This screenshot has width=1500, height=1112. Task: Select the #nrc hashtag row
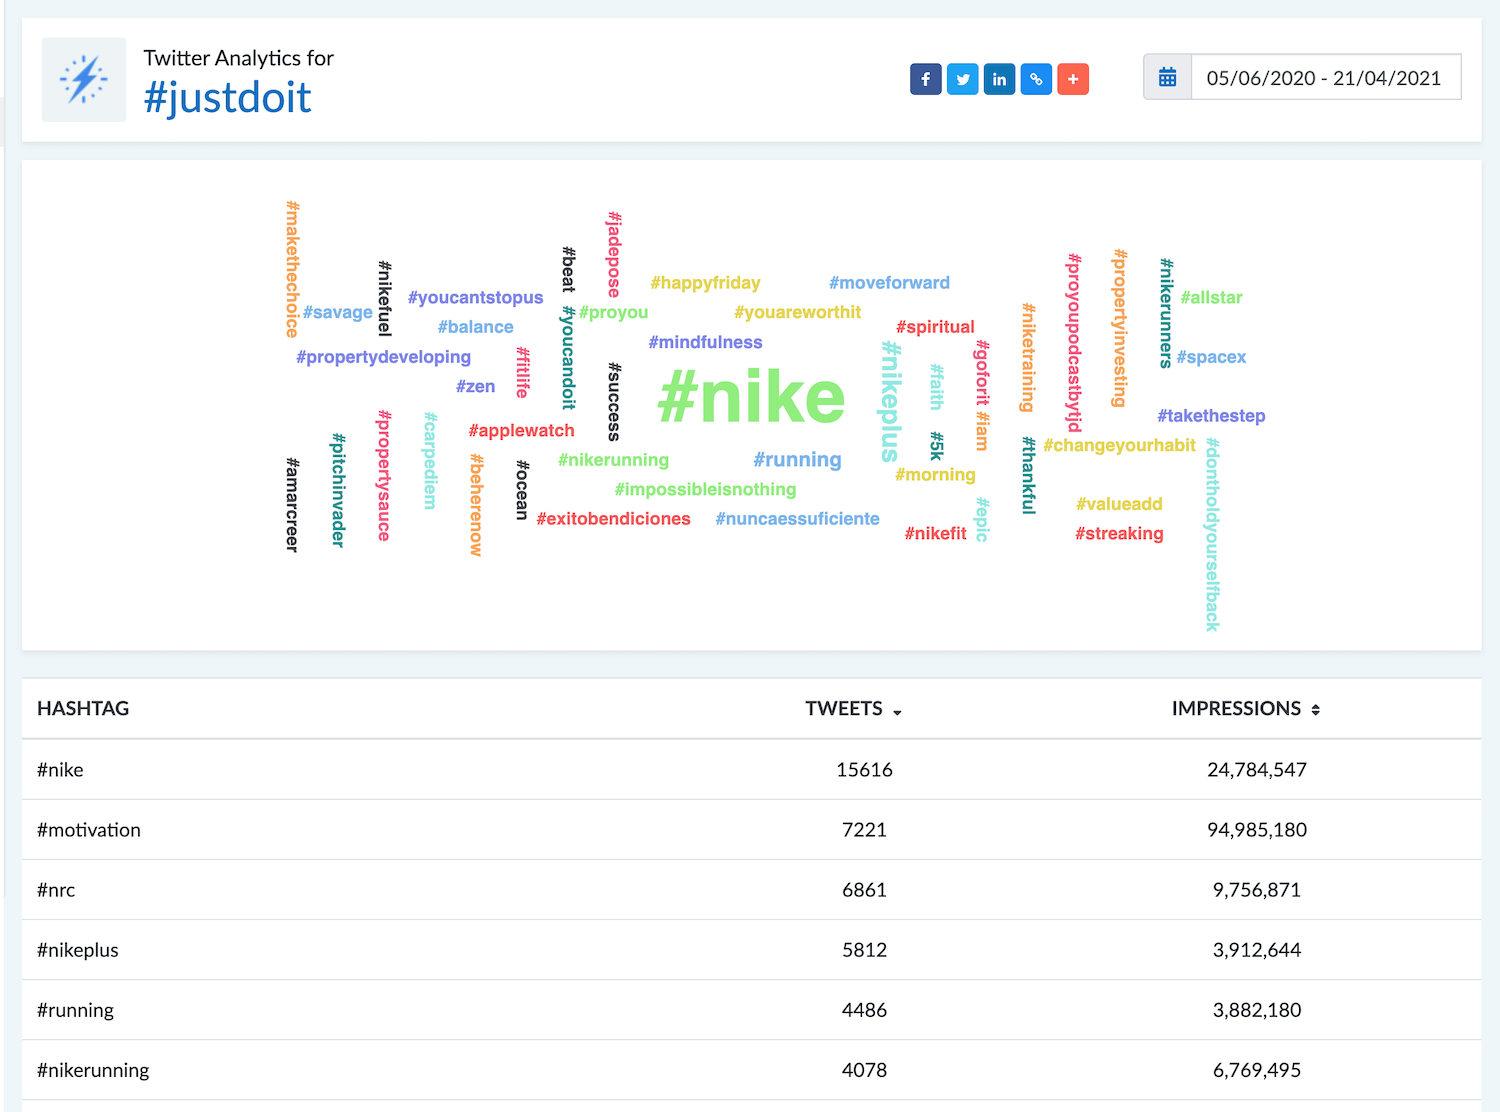click(751, 890)
